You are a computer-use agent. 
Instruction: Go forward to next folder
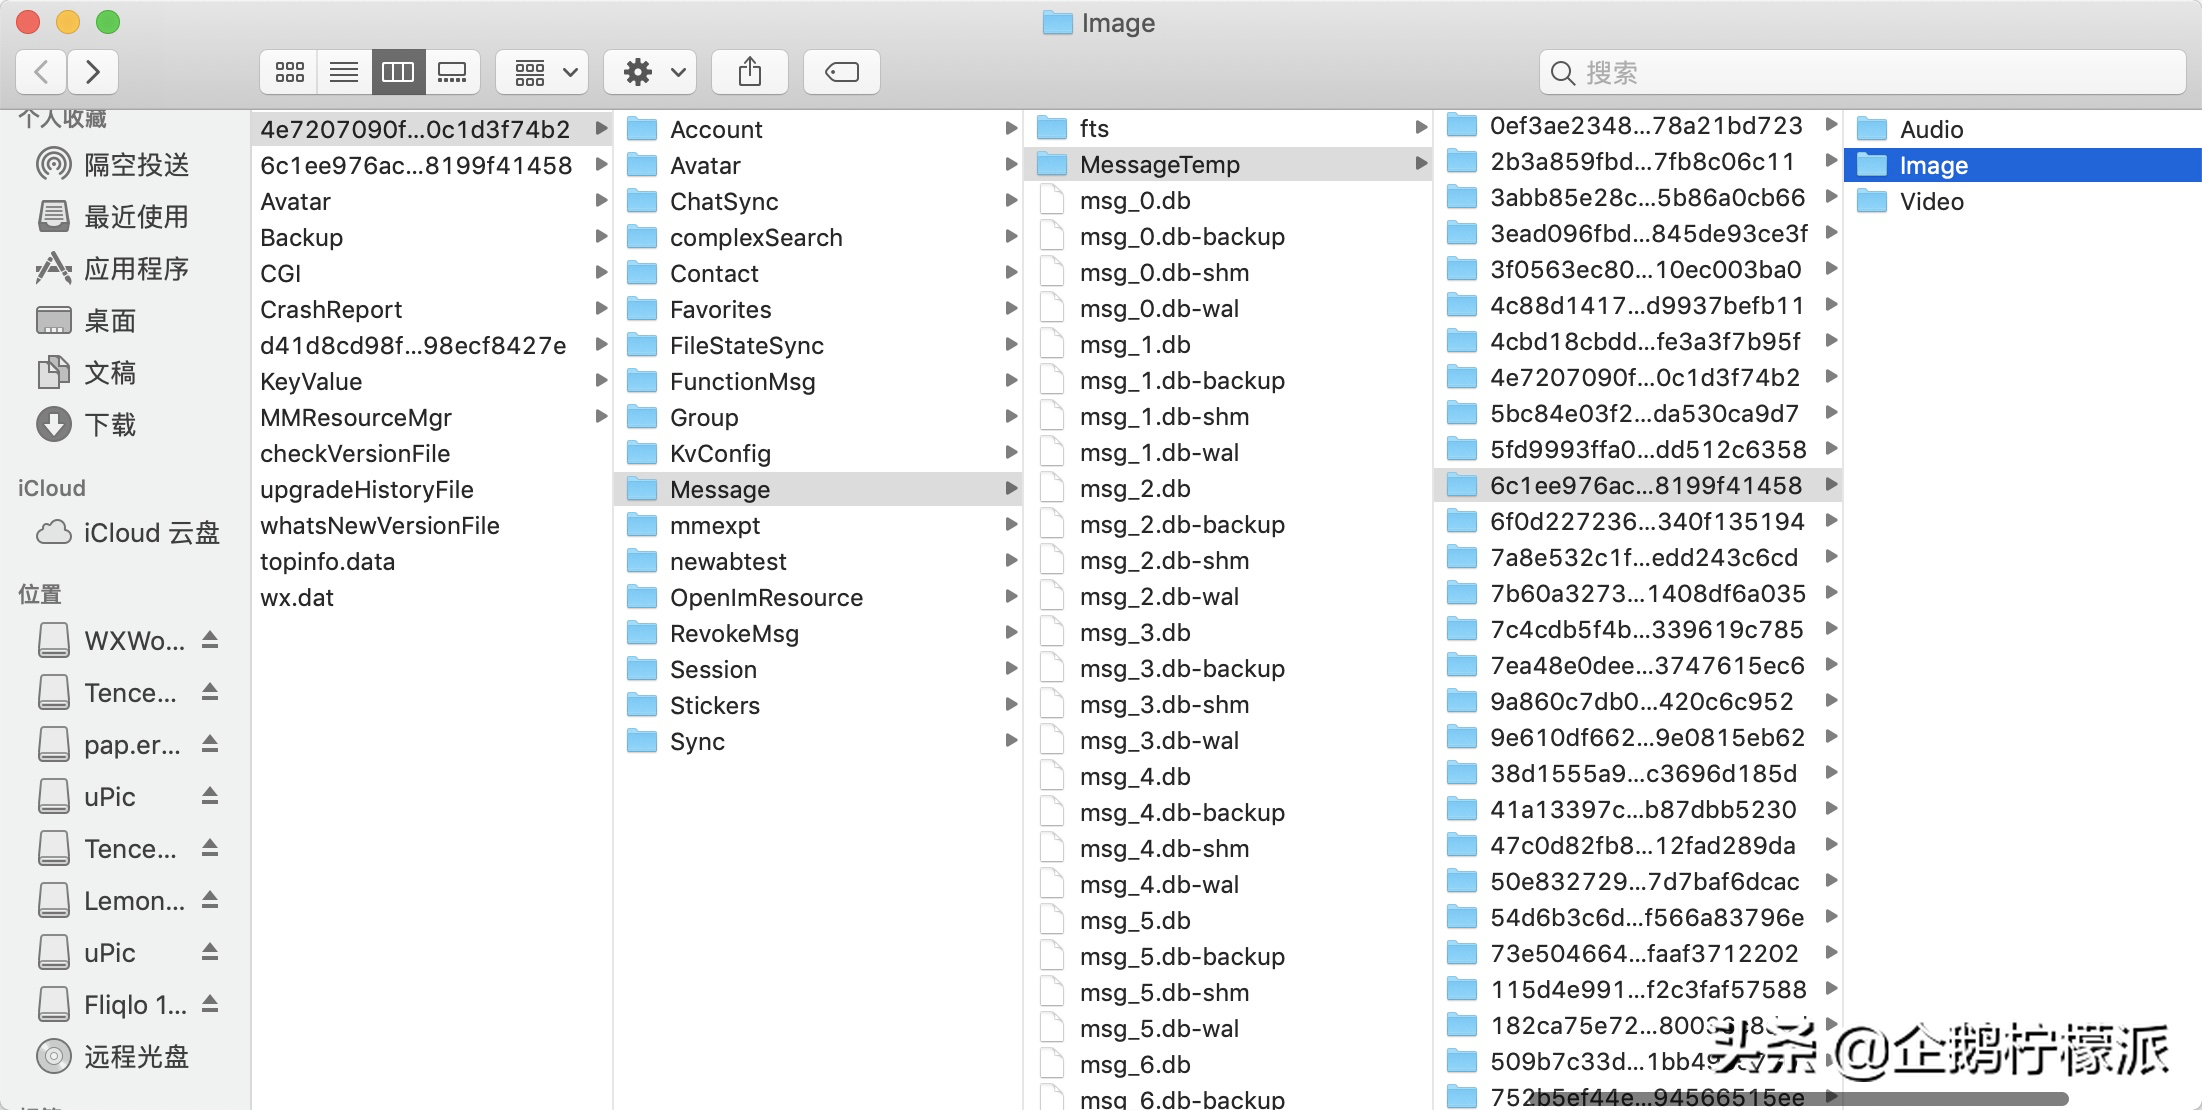pyautogui.click(x=93, y=72)
